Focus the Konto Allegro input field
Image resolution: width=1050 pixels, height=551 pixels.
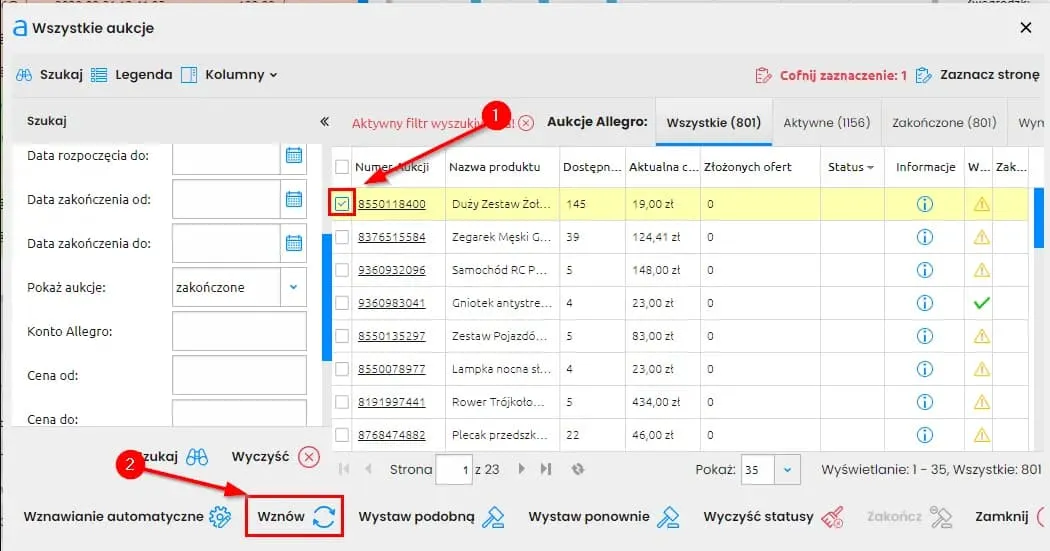[239, 331]
